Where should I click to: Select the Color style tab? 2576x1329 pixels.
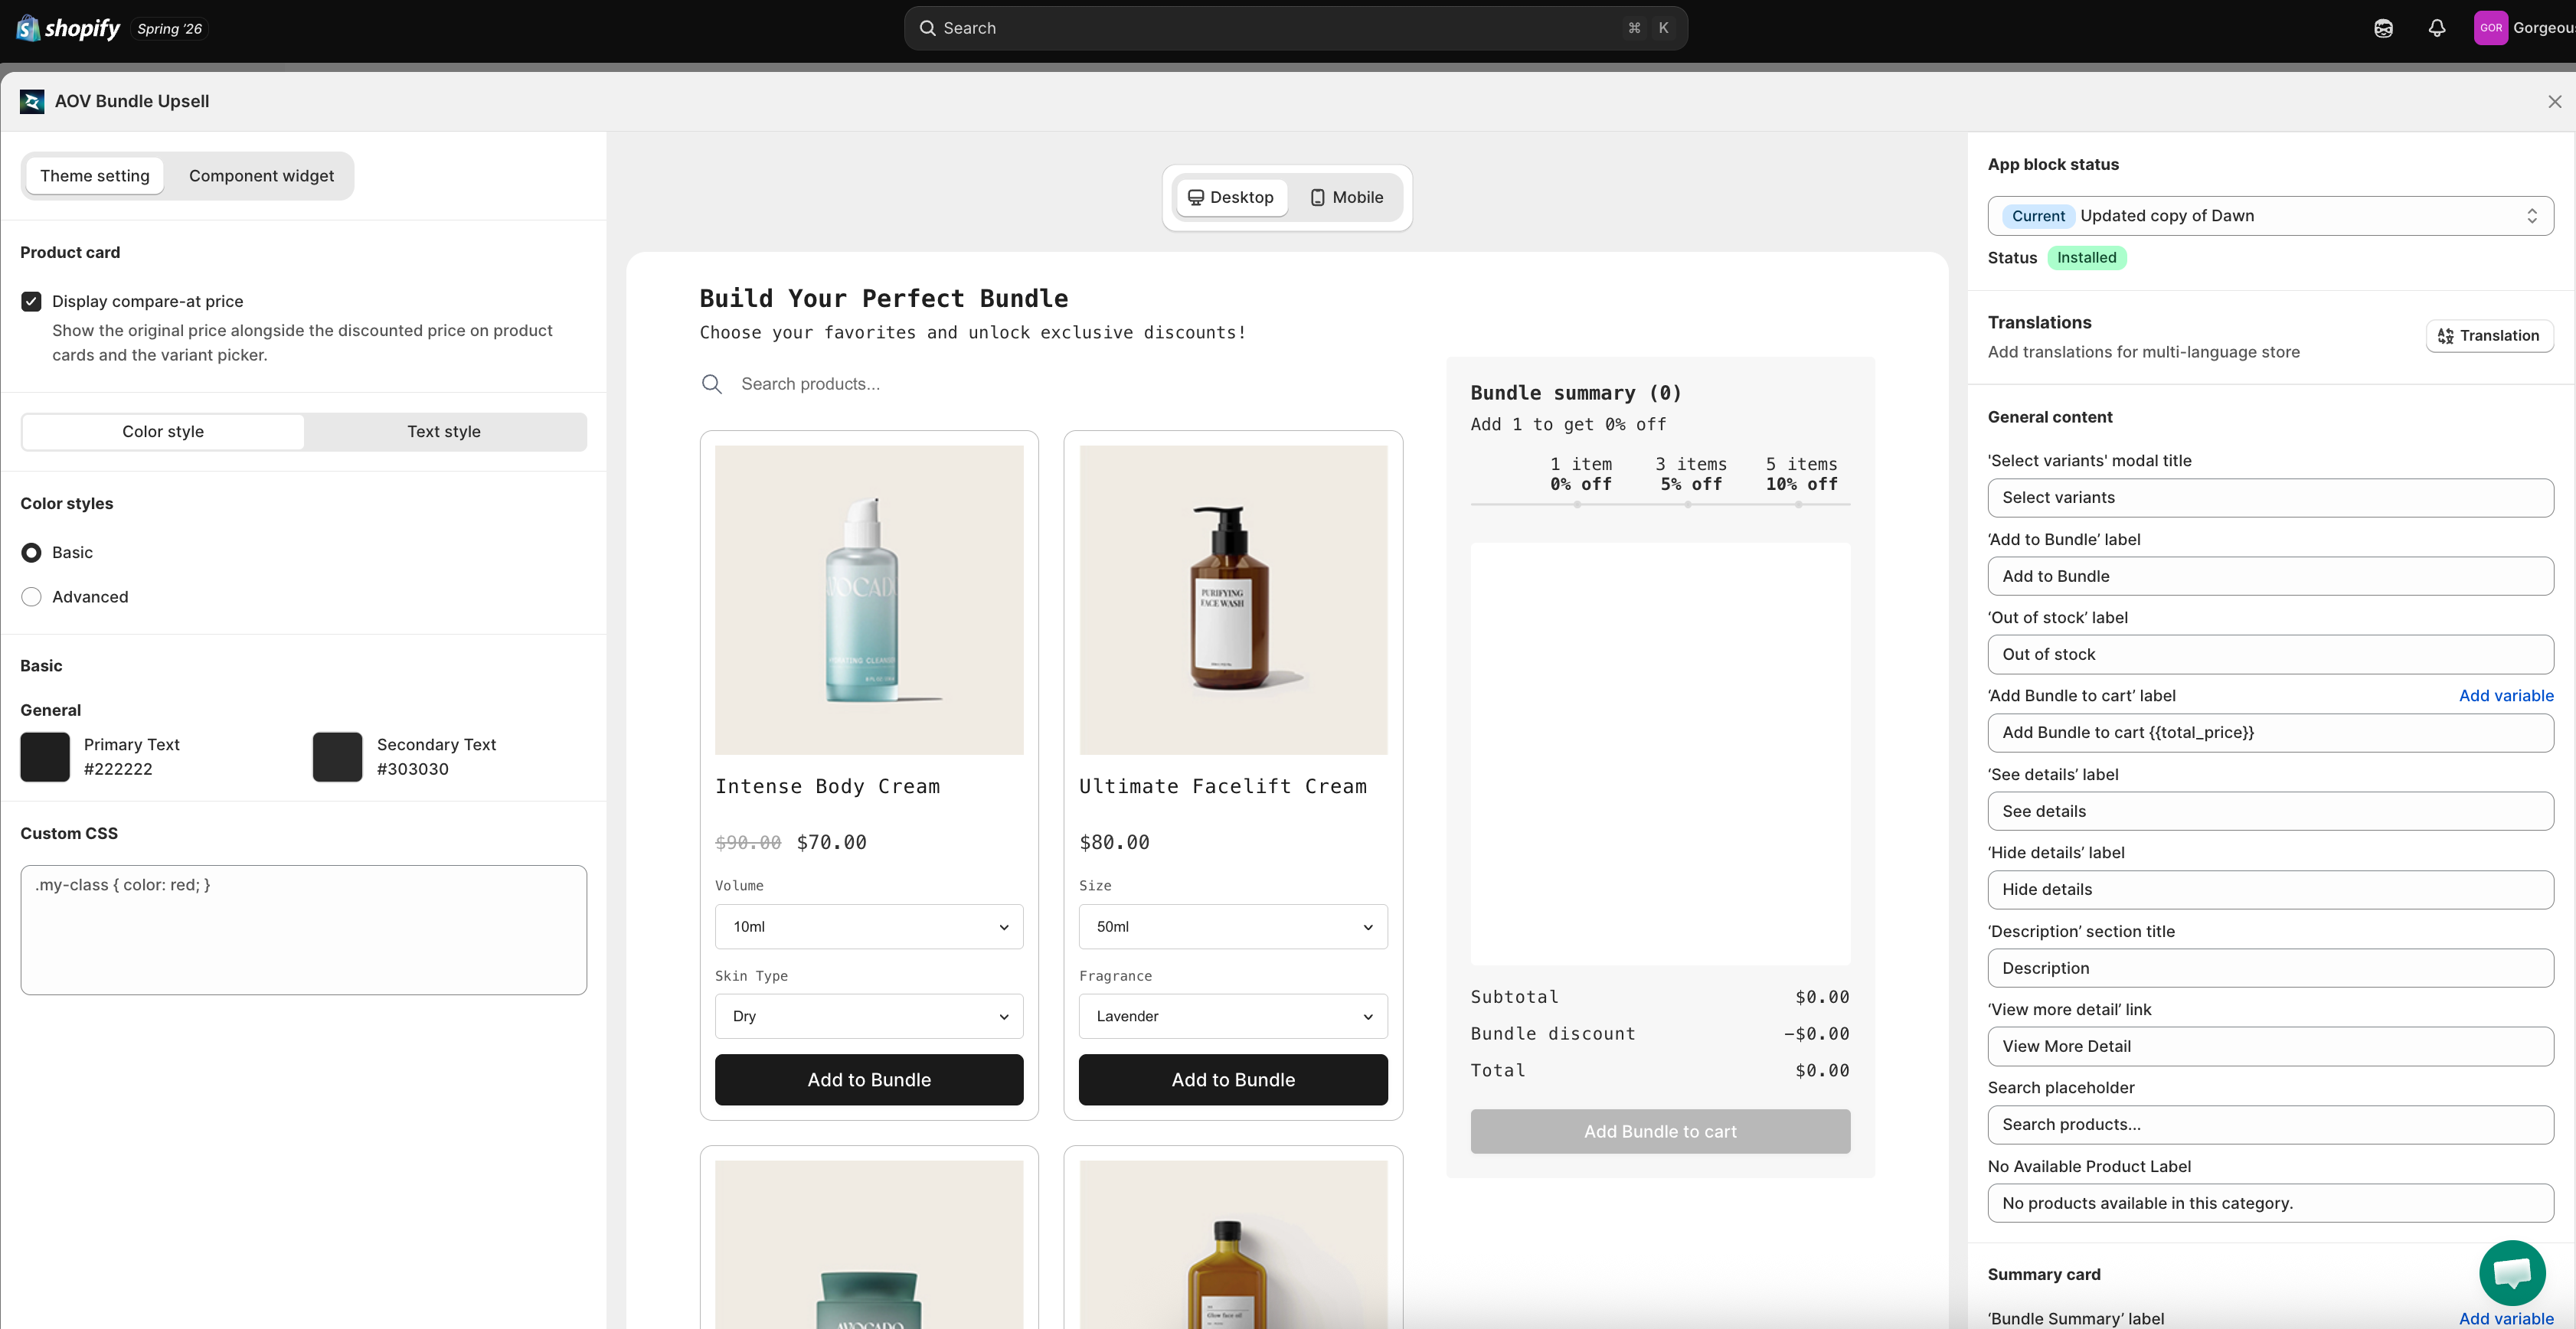click(163, 432)
